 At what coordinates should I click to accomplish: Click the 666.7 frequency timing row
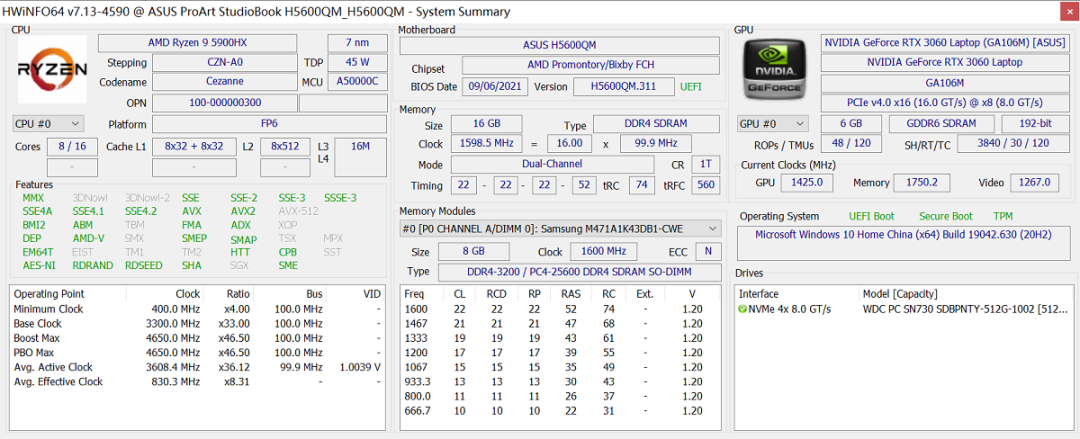tap(560, 410)
